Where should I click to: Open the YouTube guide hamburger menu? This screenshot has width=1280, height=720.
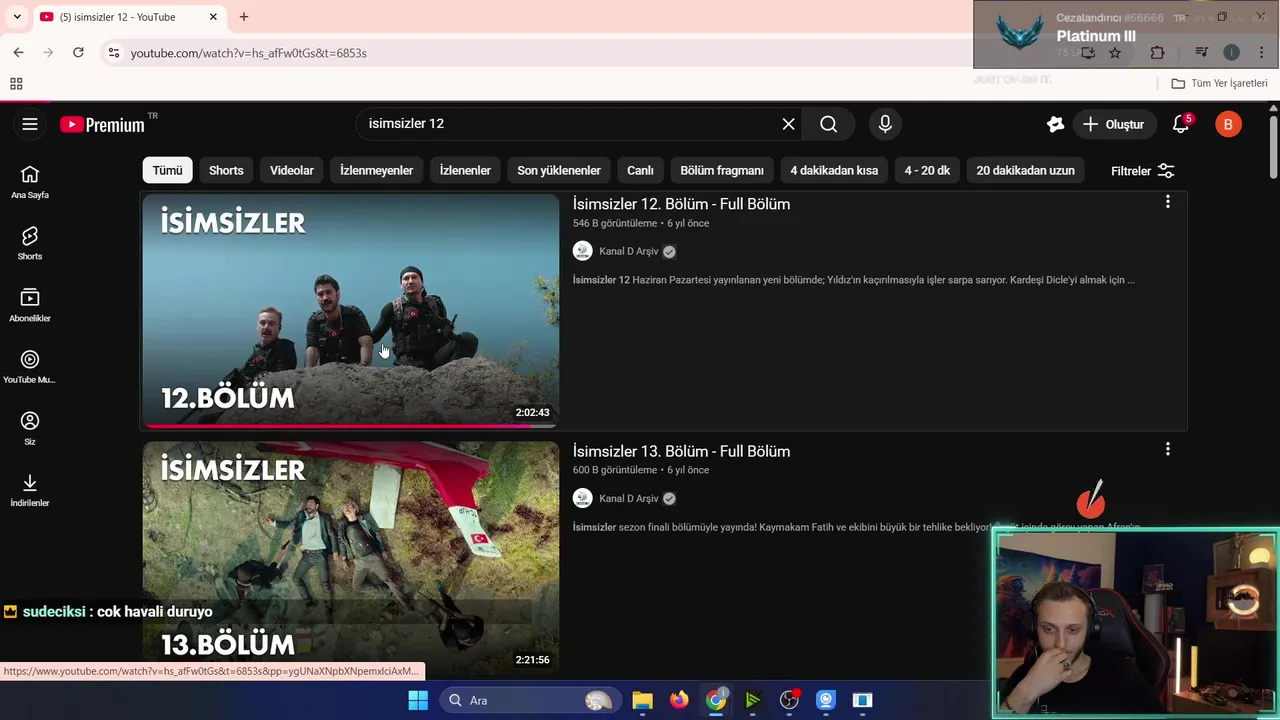pos(30,124)
